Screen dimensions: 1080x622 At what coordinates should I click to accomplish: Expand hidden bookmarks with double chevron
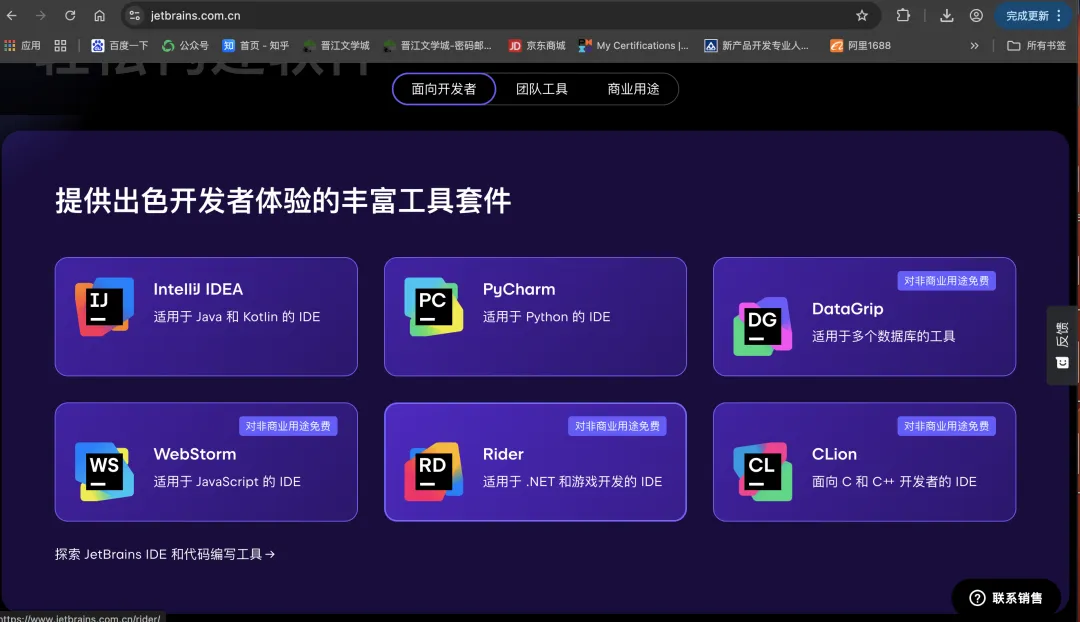(974, 45)
